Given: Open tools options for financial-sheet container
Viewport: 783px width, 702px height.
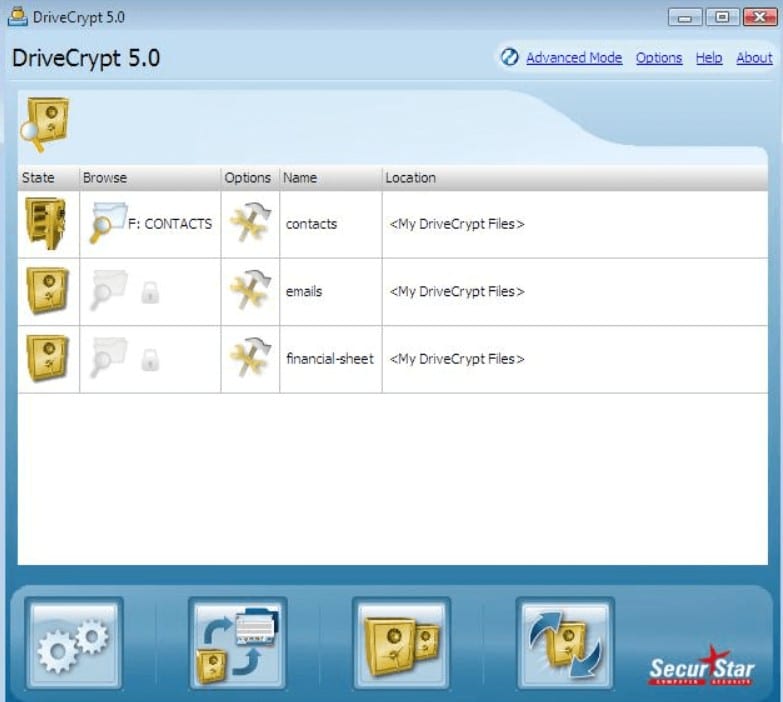Looking at the screenshot, I should (250, 357).
